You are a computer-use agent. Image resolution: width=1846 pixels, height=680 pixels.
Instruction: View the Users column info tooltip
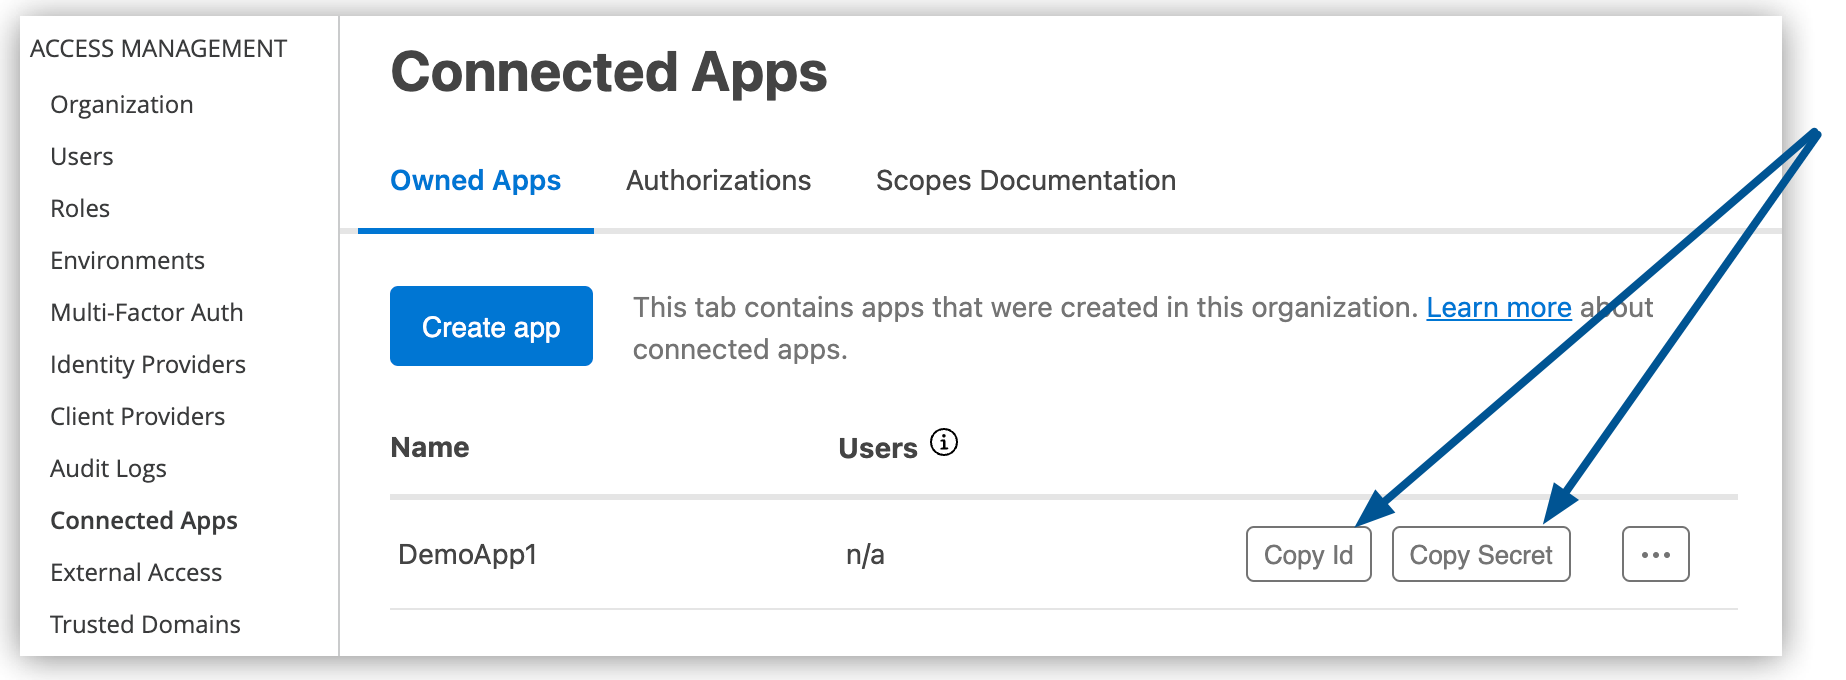(944, 441)
